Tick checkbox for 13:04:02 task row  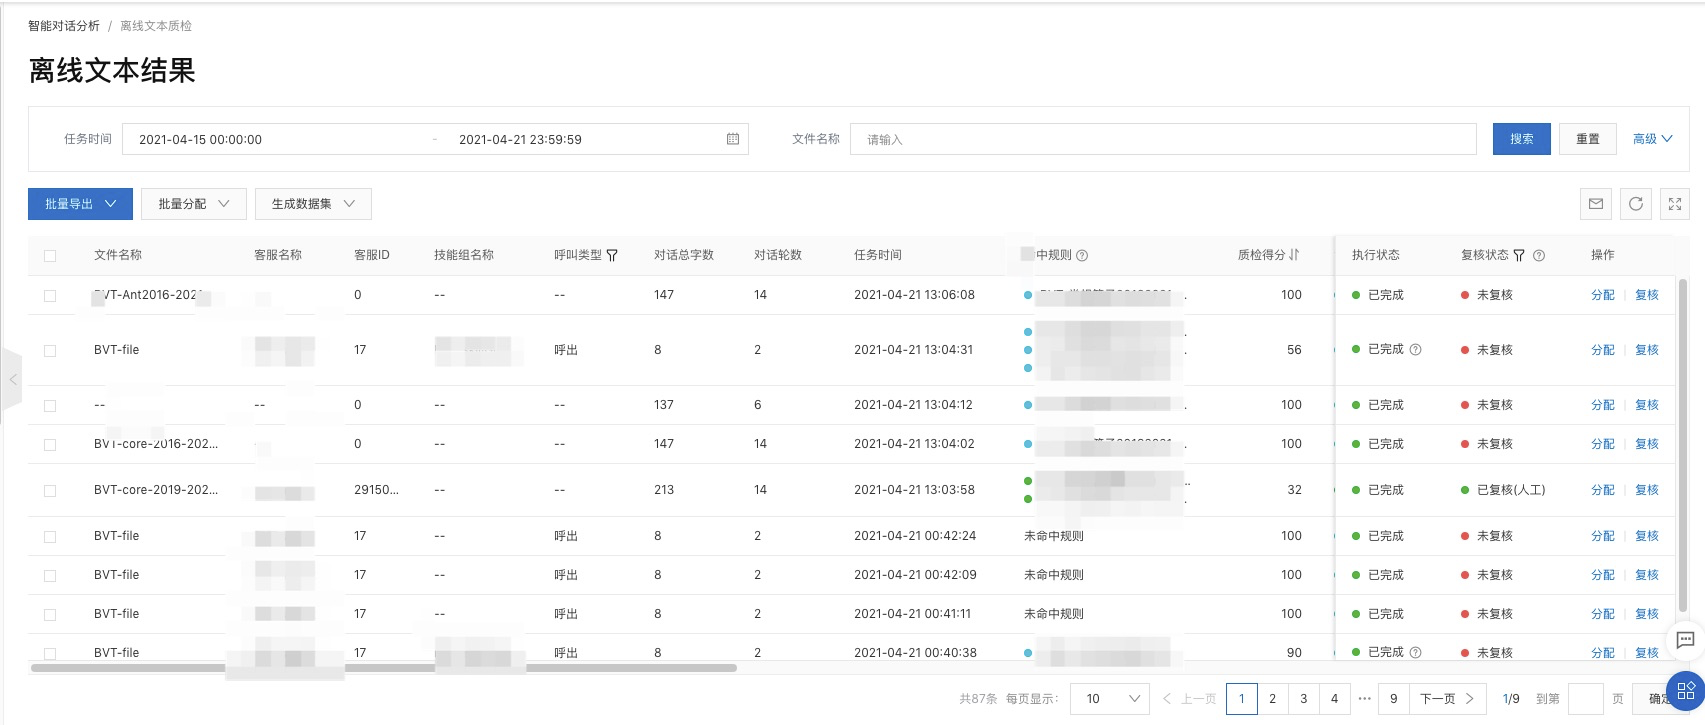[50, 445]
